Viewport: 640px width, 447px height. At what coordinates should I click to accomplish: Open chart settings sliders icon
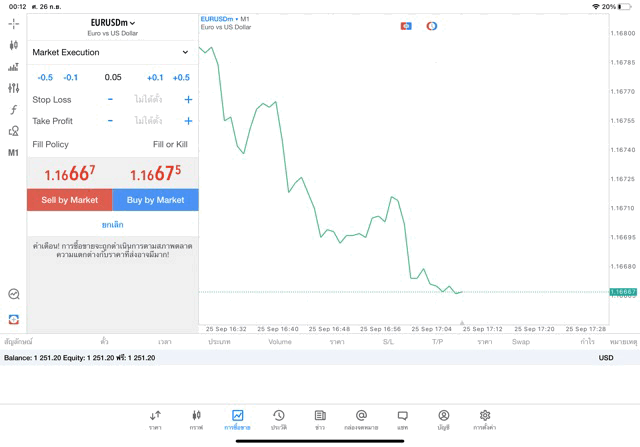coord(13,88)
